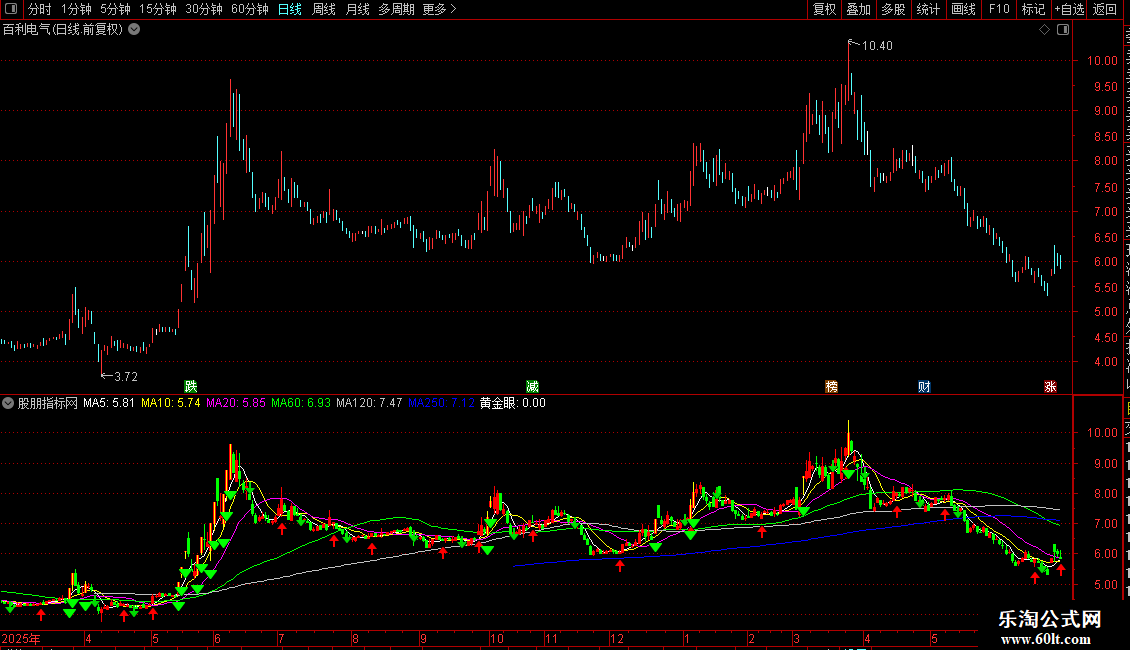1130x650 pixels.
Task: Click the MA250: 7.12 readout
Action: click(x=441, y=404)
